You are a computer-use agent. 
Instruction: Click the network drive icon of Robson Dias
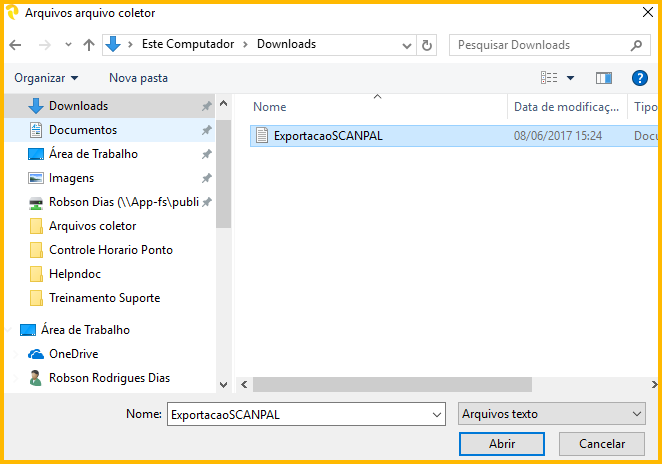36,203
